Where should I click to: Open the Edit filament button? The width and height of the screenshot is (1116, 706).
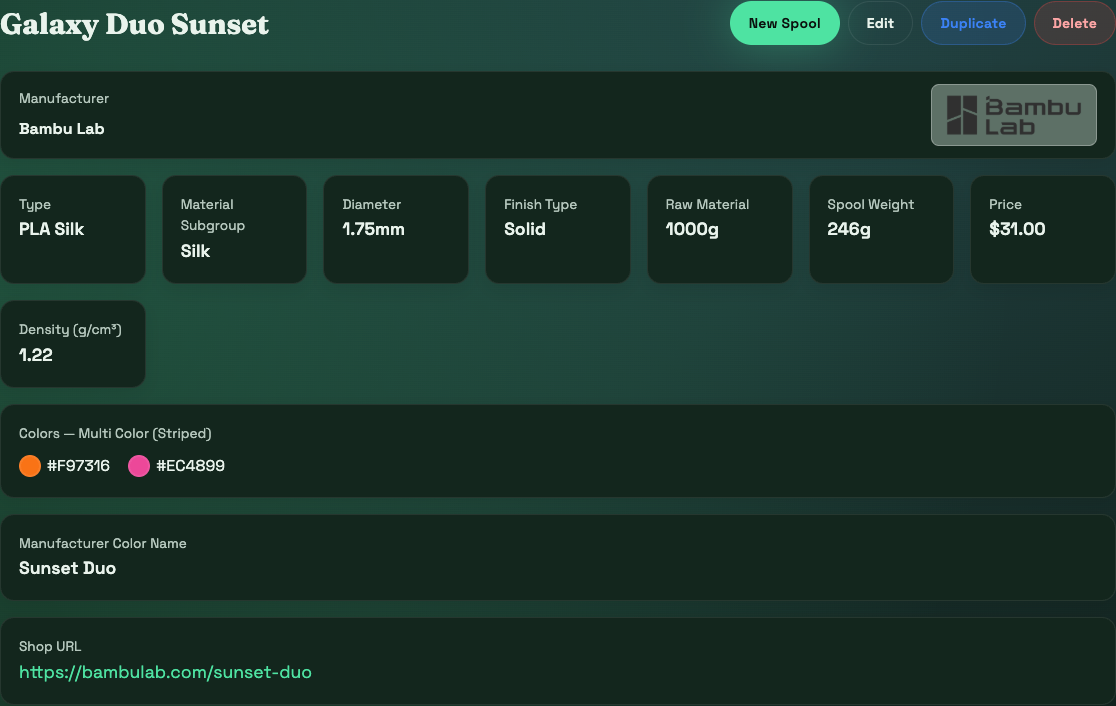coord(880,23)
